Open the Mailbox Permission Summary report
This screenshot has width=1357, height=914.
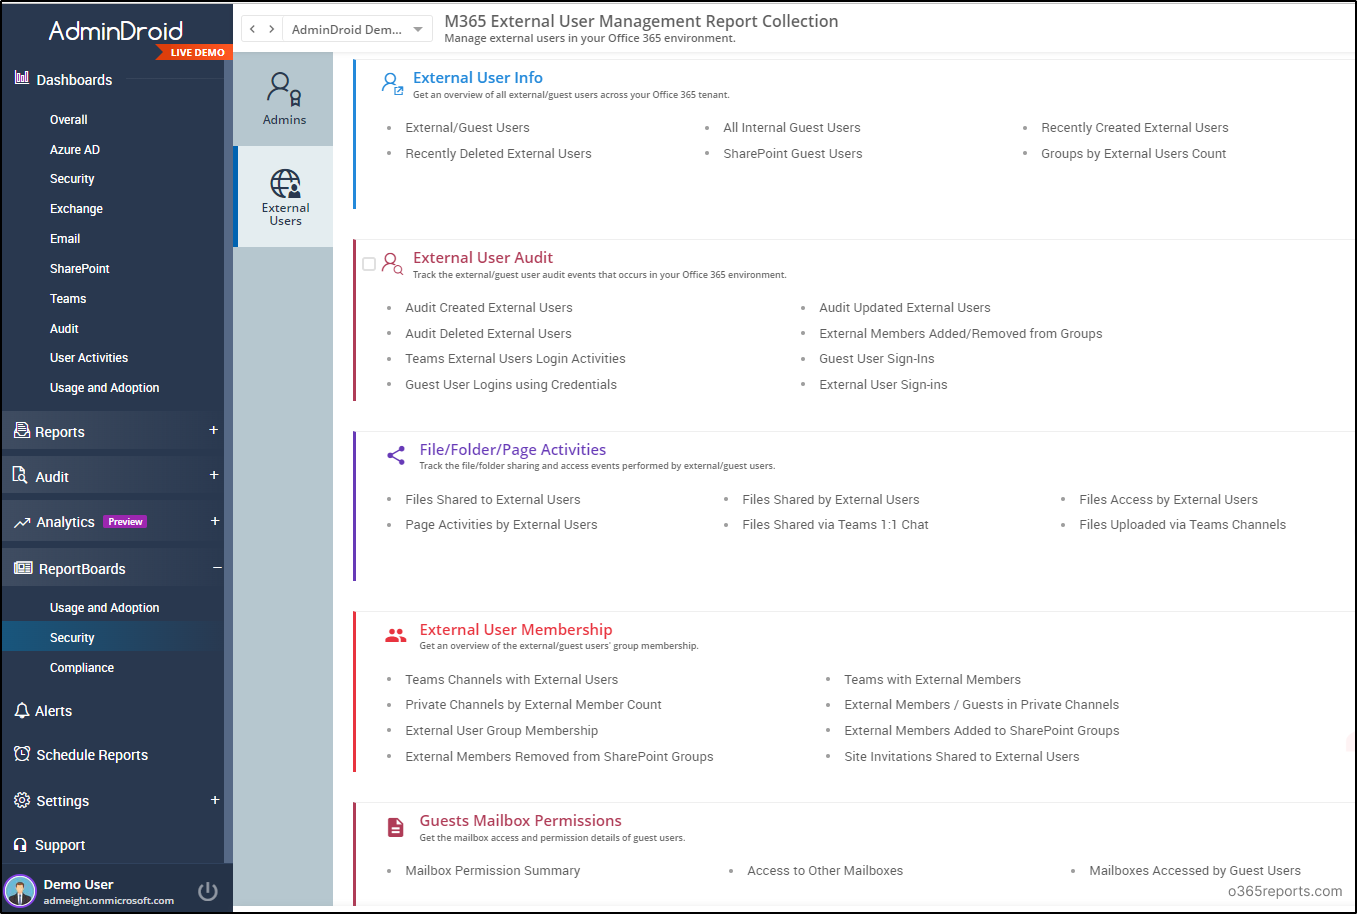492,871
